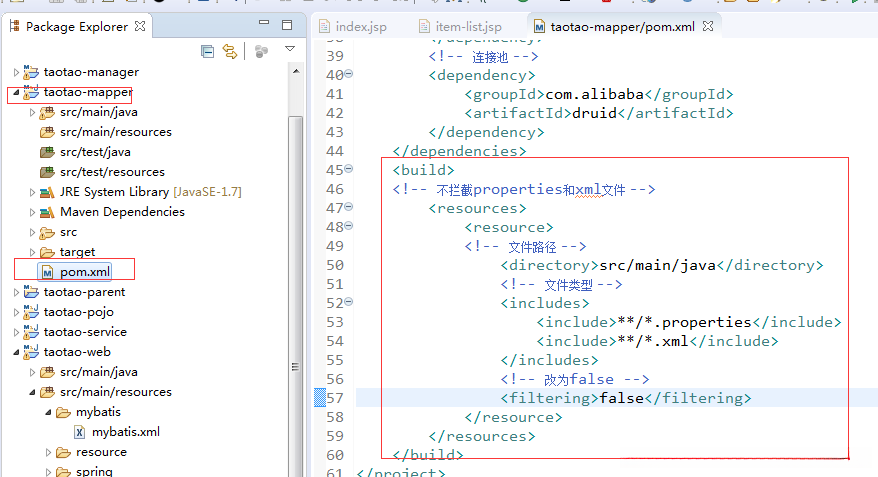Image resolution: width=878 pixels, height=477 pixels.
Task: Expand the src folder in taotao-mapper
Action: (32, 232)
